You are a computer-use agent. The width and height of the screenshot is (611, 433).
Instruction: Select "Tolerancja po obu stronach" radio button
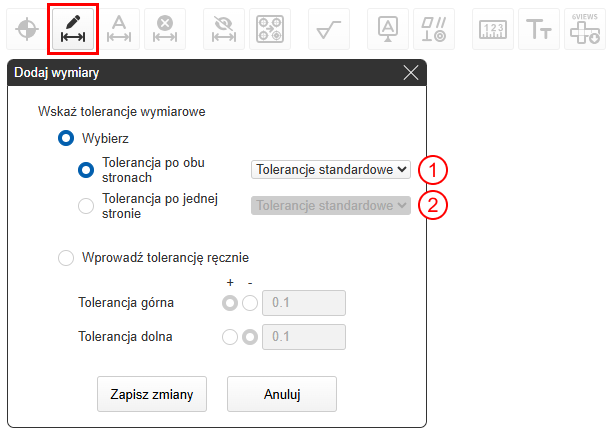click(x=86, y=170)
